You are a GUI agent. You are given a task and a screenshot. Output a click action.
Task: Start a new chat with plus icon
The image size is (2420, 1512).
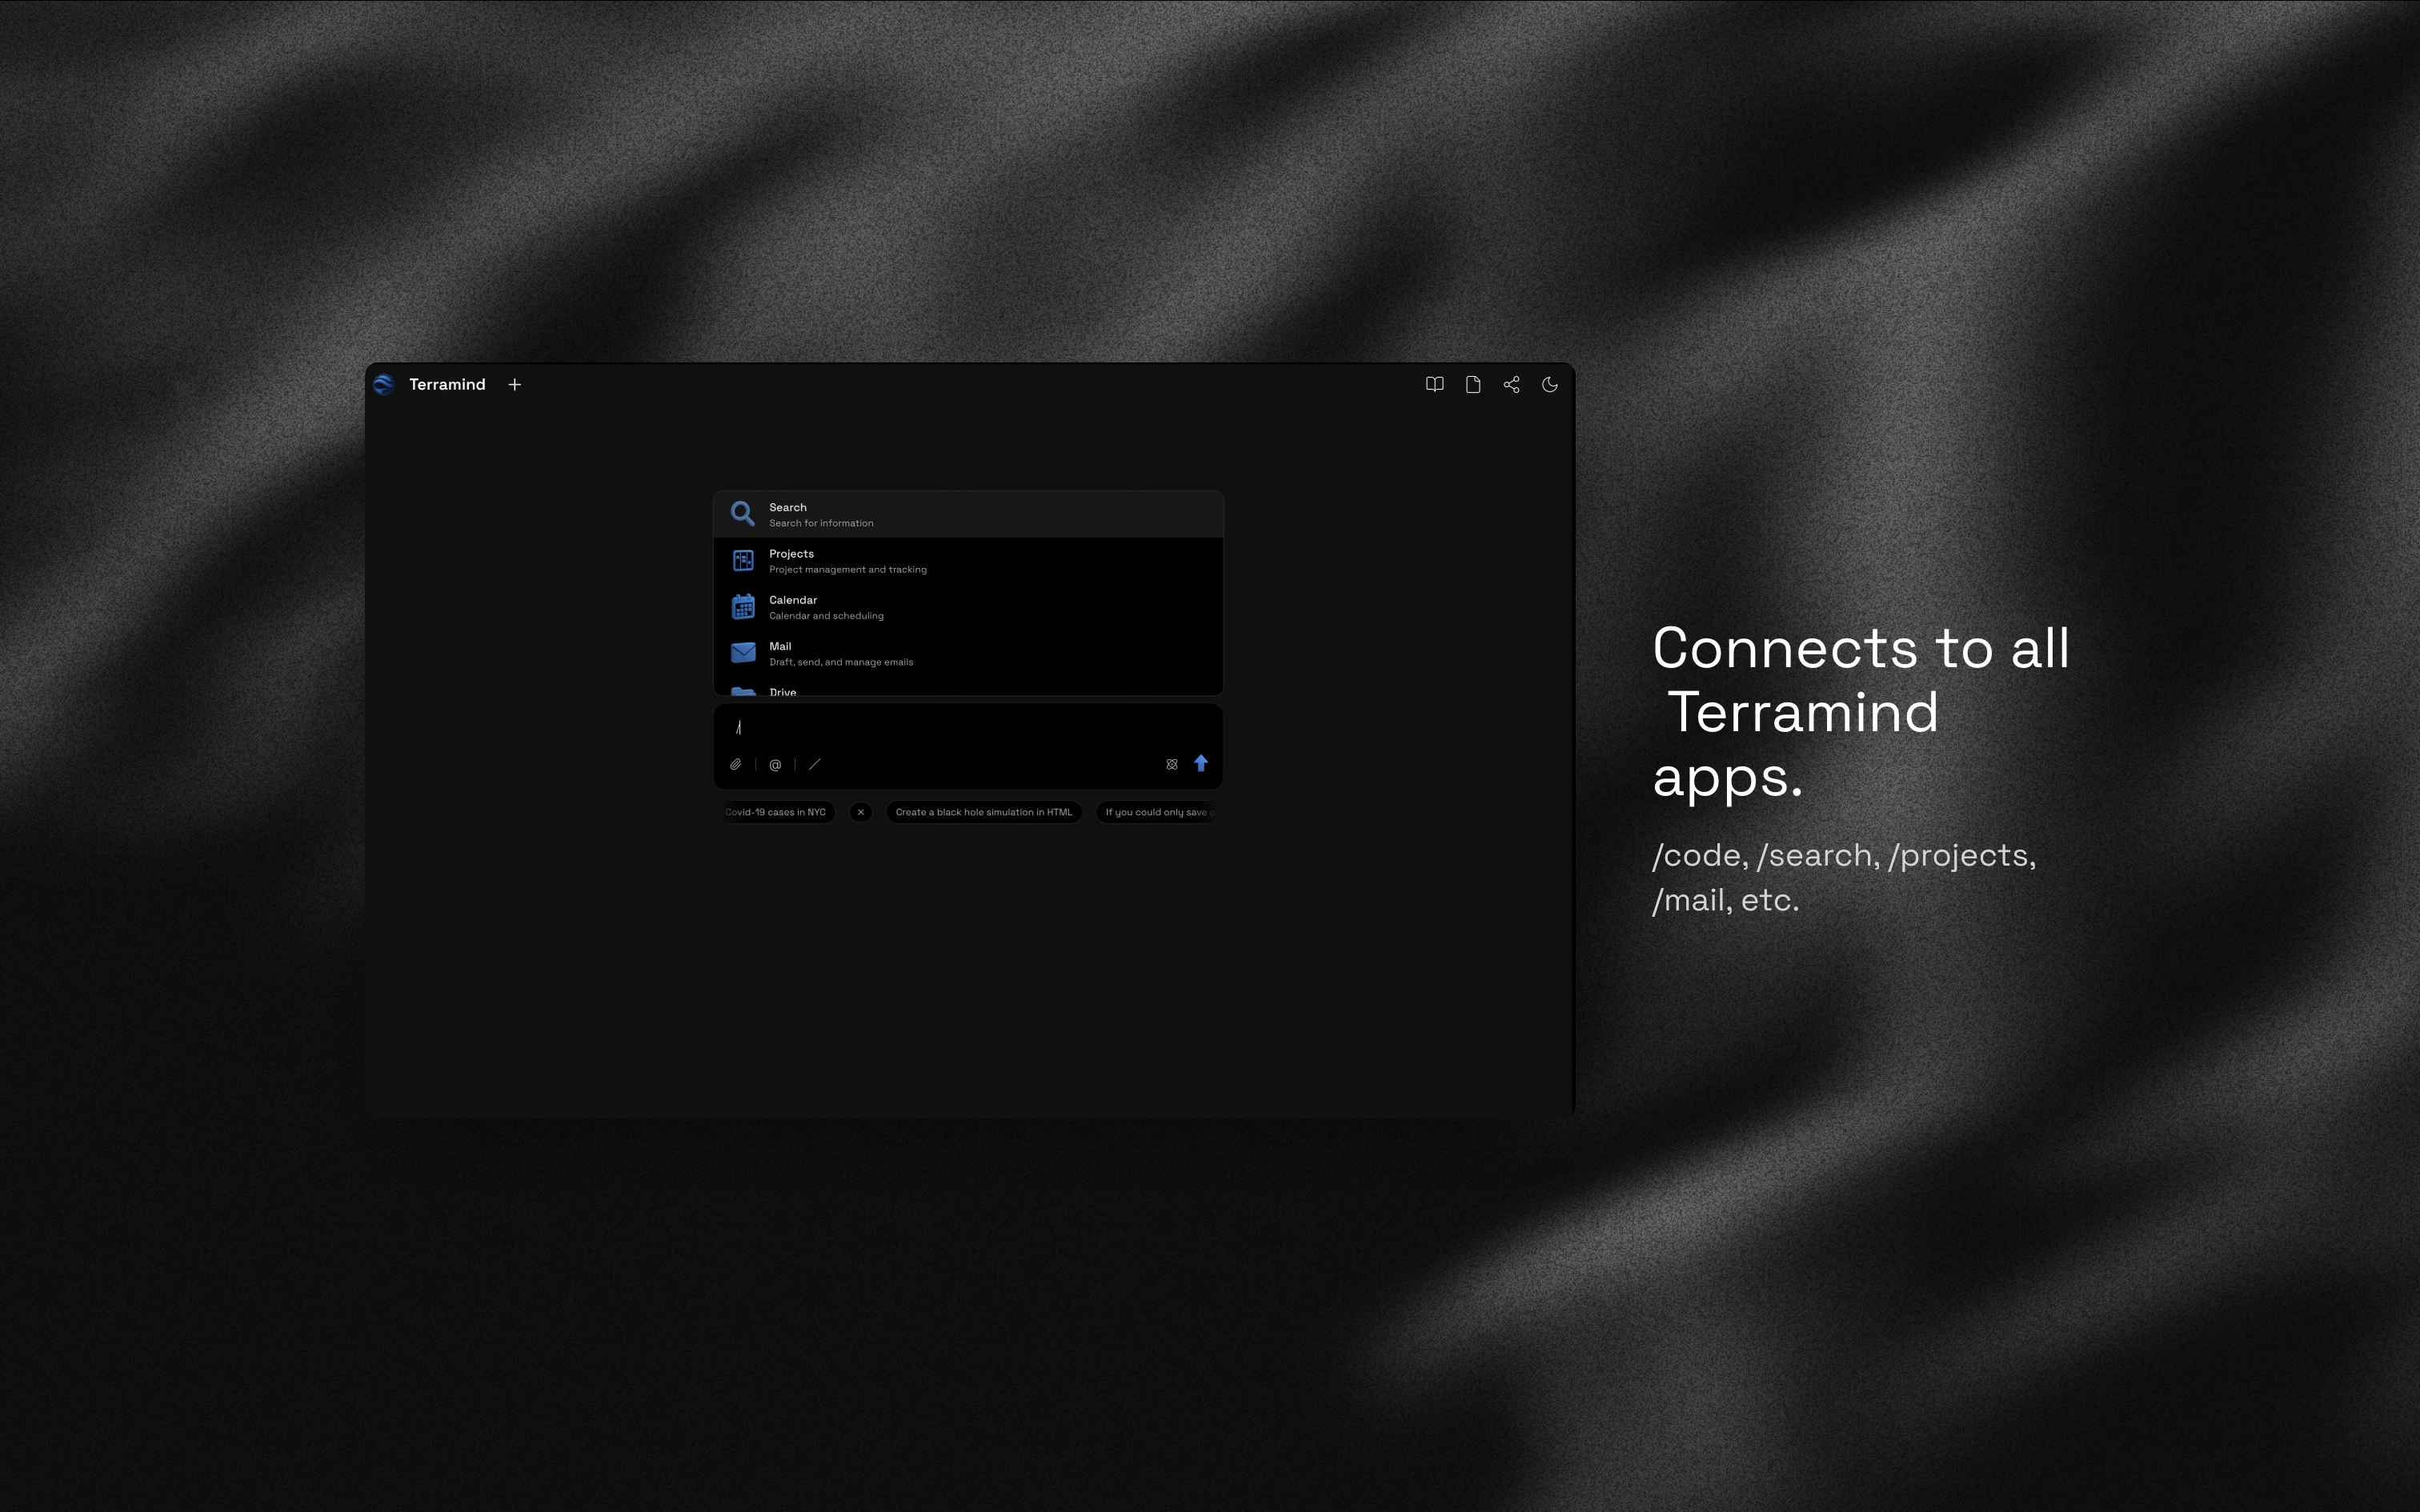(x=514, y=385)
